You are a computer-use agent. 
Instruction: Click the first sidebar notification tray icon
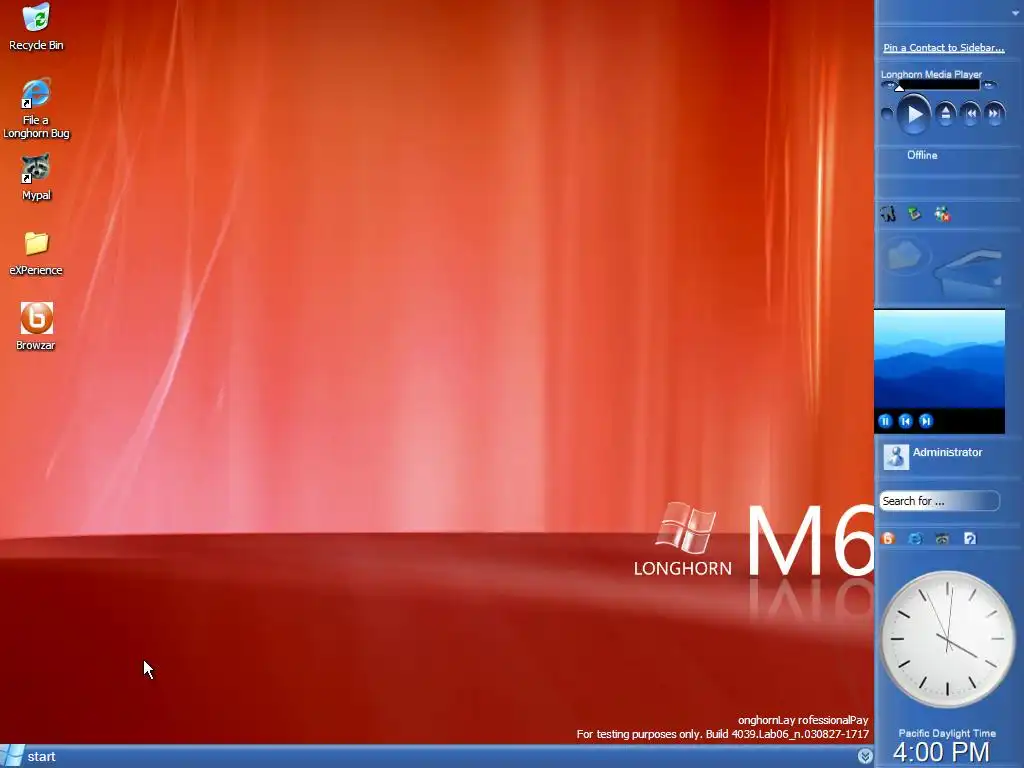tap(888, 214)
